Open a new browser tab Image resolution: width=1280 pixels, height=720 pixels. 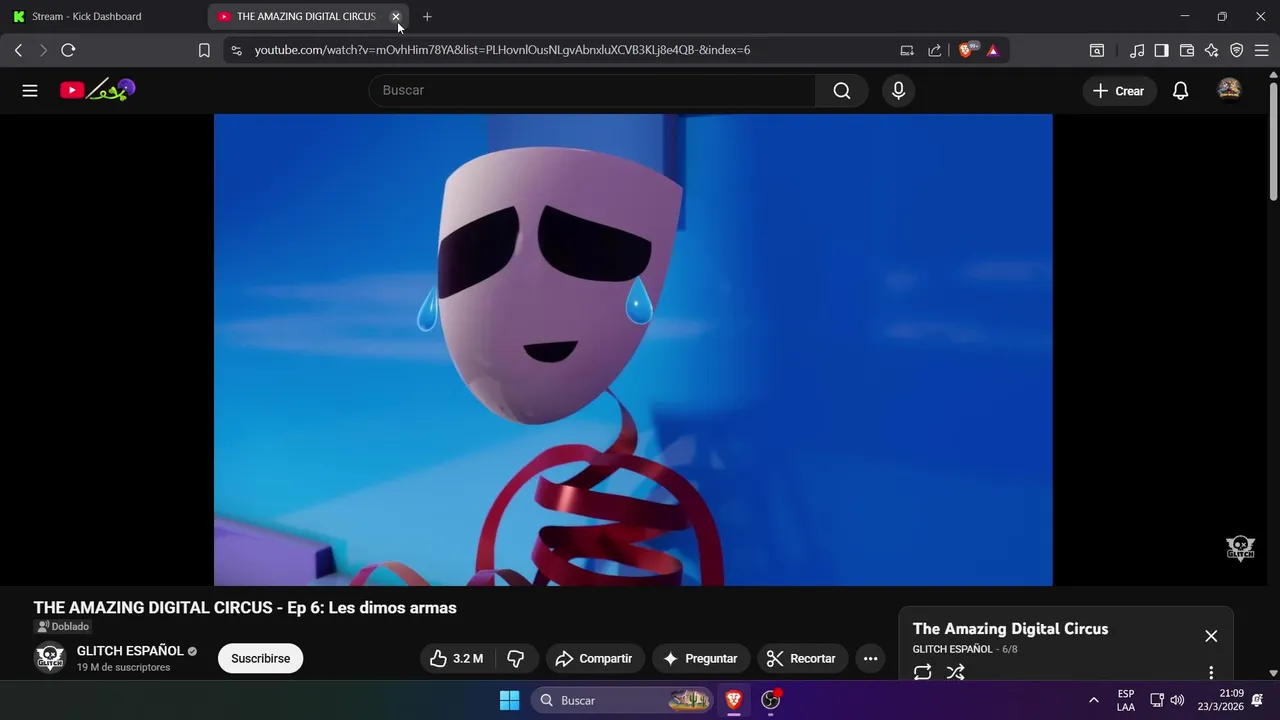pyautogui.click(x=427, y=16)
